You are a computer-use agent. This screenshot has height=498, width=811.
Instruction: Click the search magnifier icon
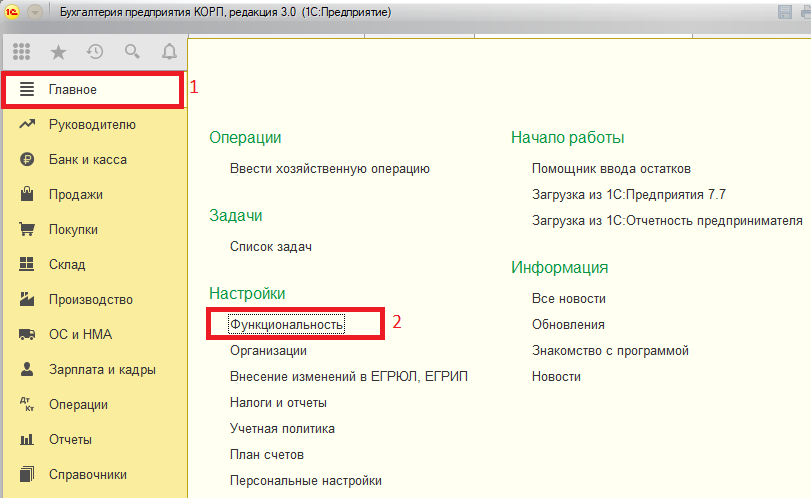point(132,51)
